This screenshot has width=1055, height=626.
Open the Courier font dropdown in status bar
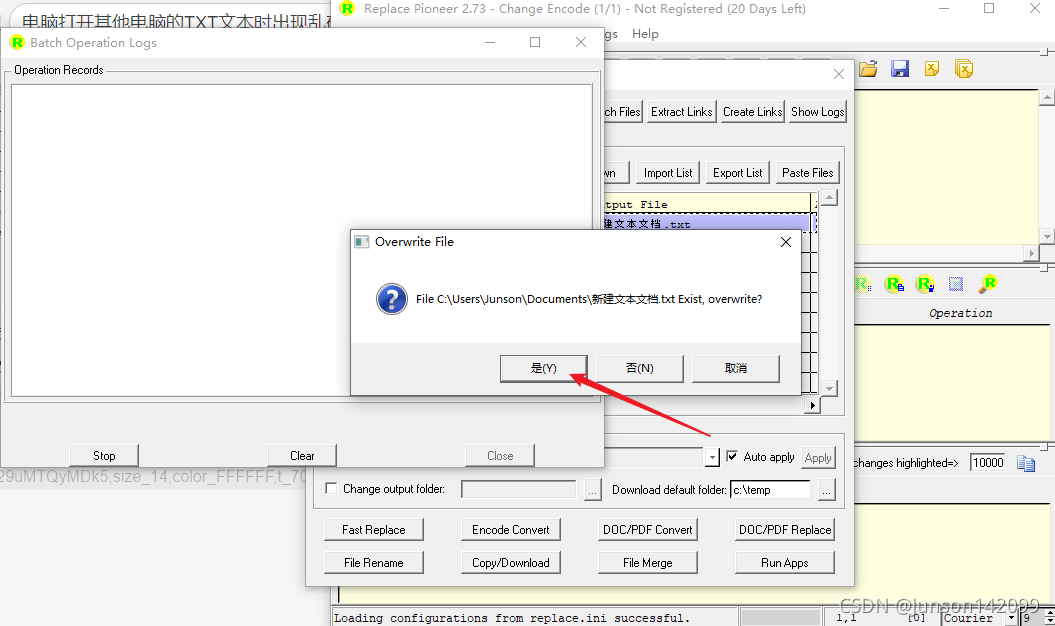click(x=1011, y=618)
